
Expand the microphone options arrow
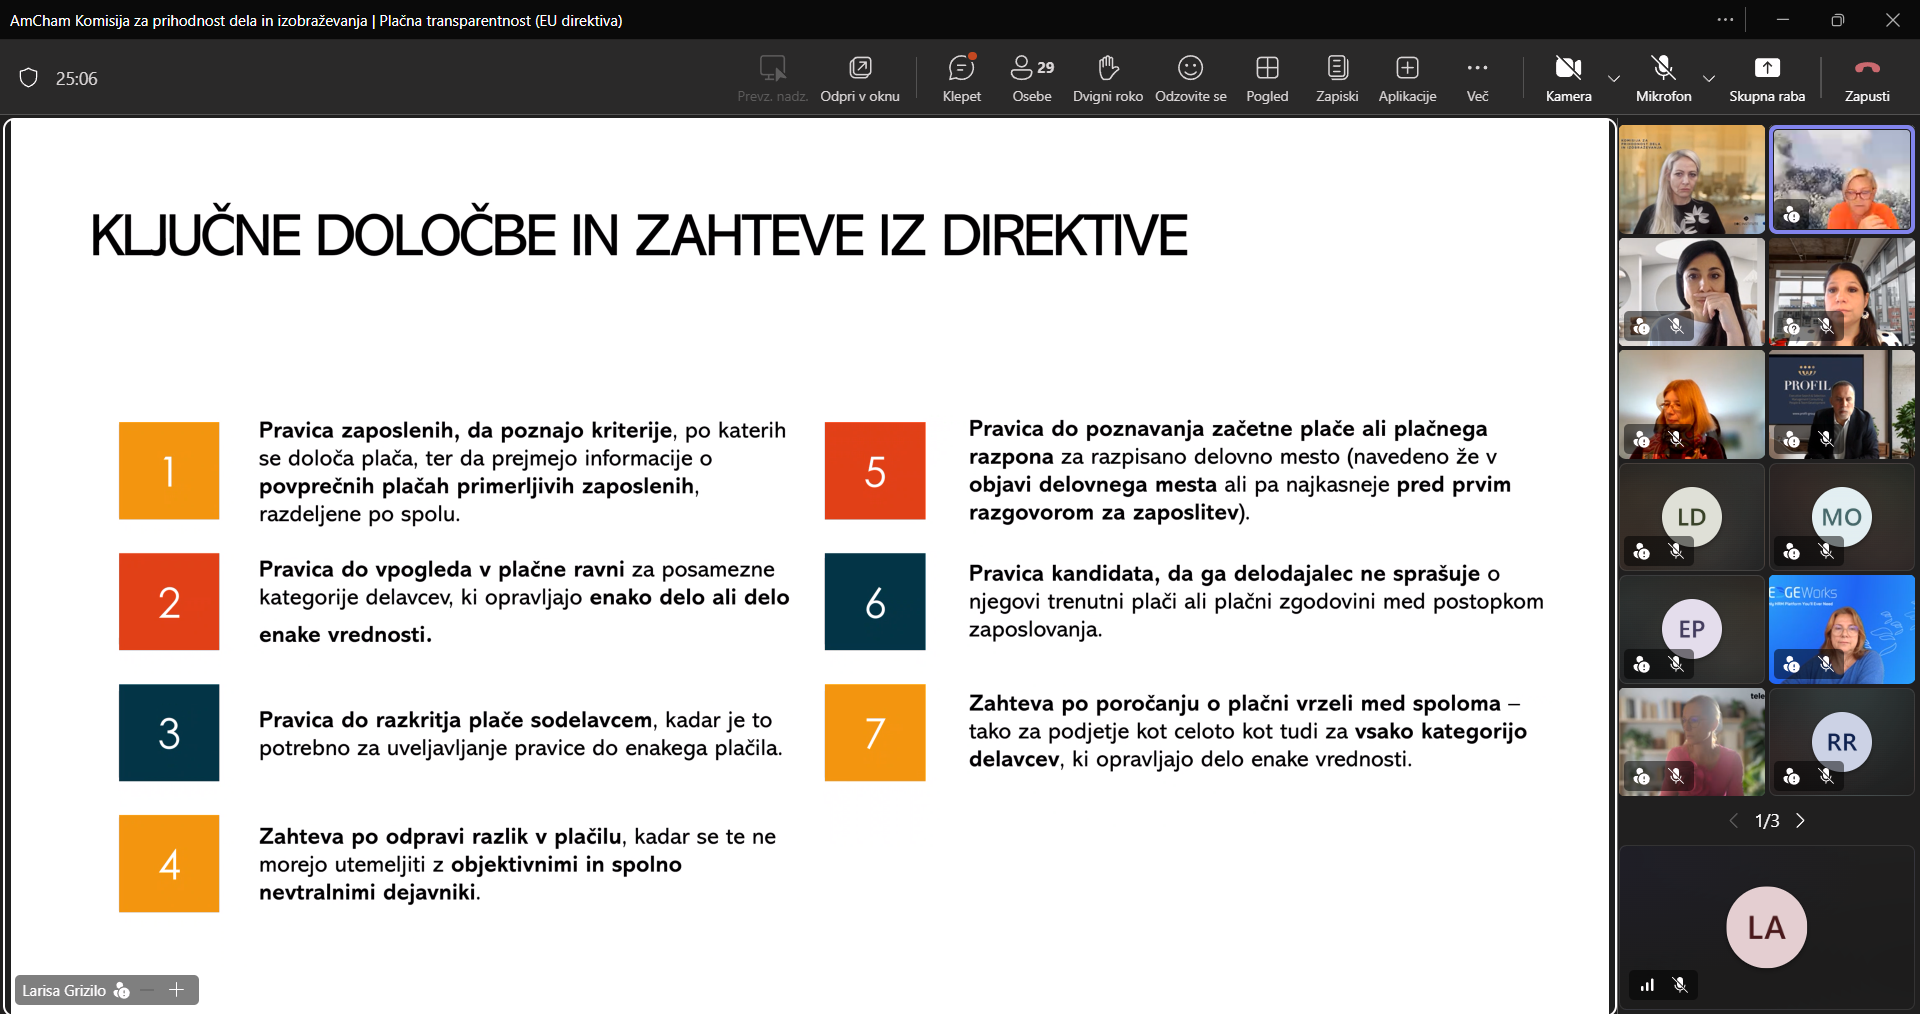coord(1709,78)
